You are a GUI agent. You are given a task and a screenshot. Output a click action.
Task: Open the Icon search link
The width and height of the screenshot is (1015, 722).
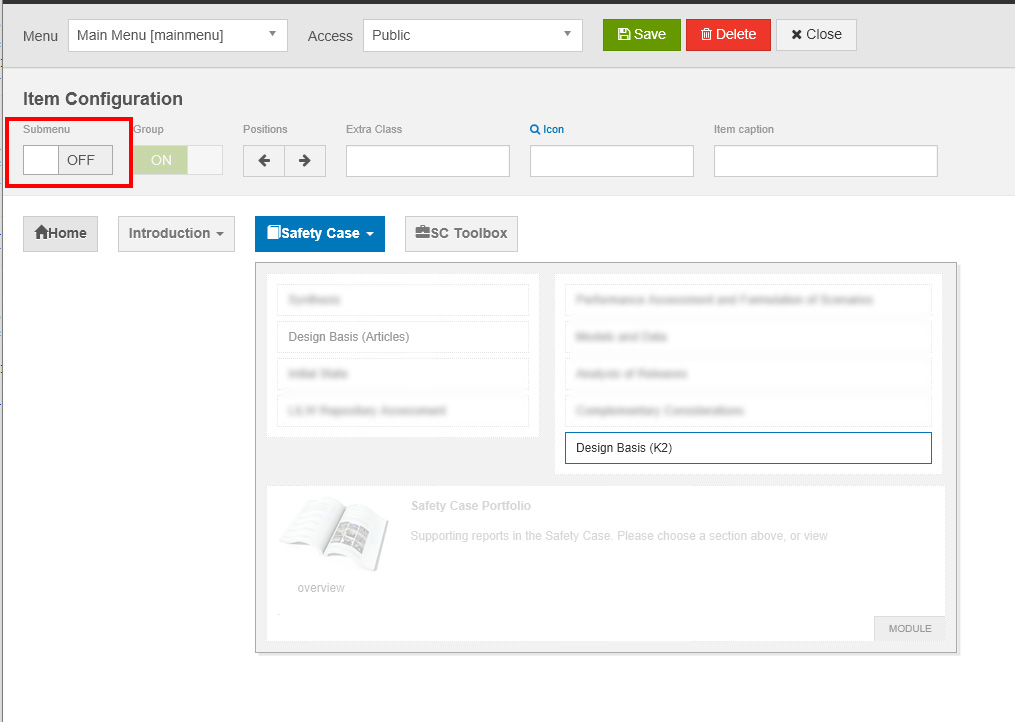click(547, 130)
